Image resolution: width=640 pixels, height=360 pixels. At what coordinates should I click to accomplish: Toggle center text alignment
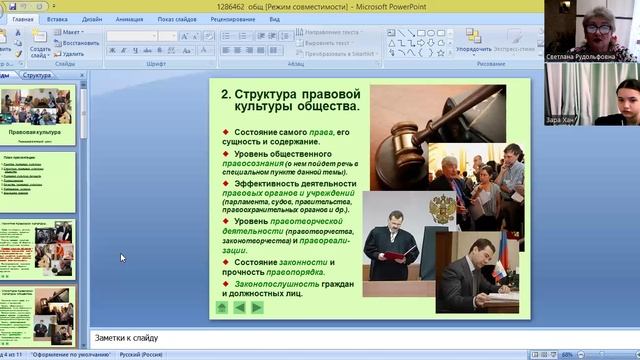click(x=238, y=50)
